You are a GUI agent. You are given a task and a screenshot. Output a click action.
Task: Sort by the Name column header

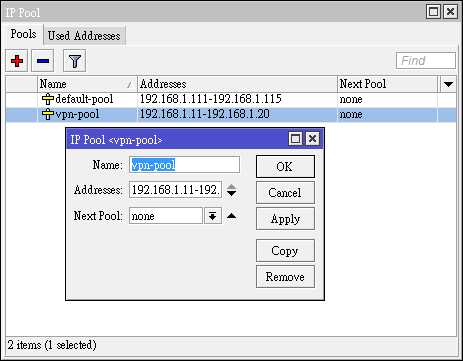pos(87,84)
